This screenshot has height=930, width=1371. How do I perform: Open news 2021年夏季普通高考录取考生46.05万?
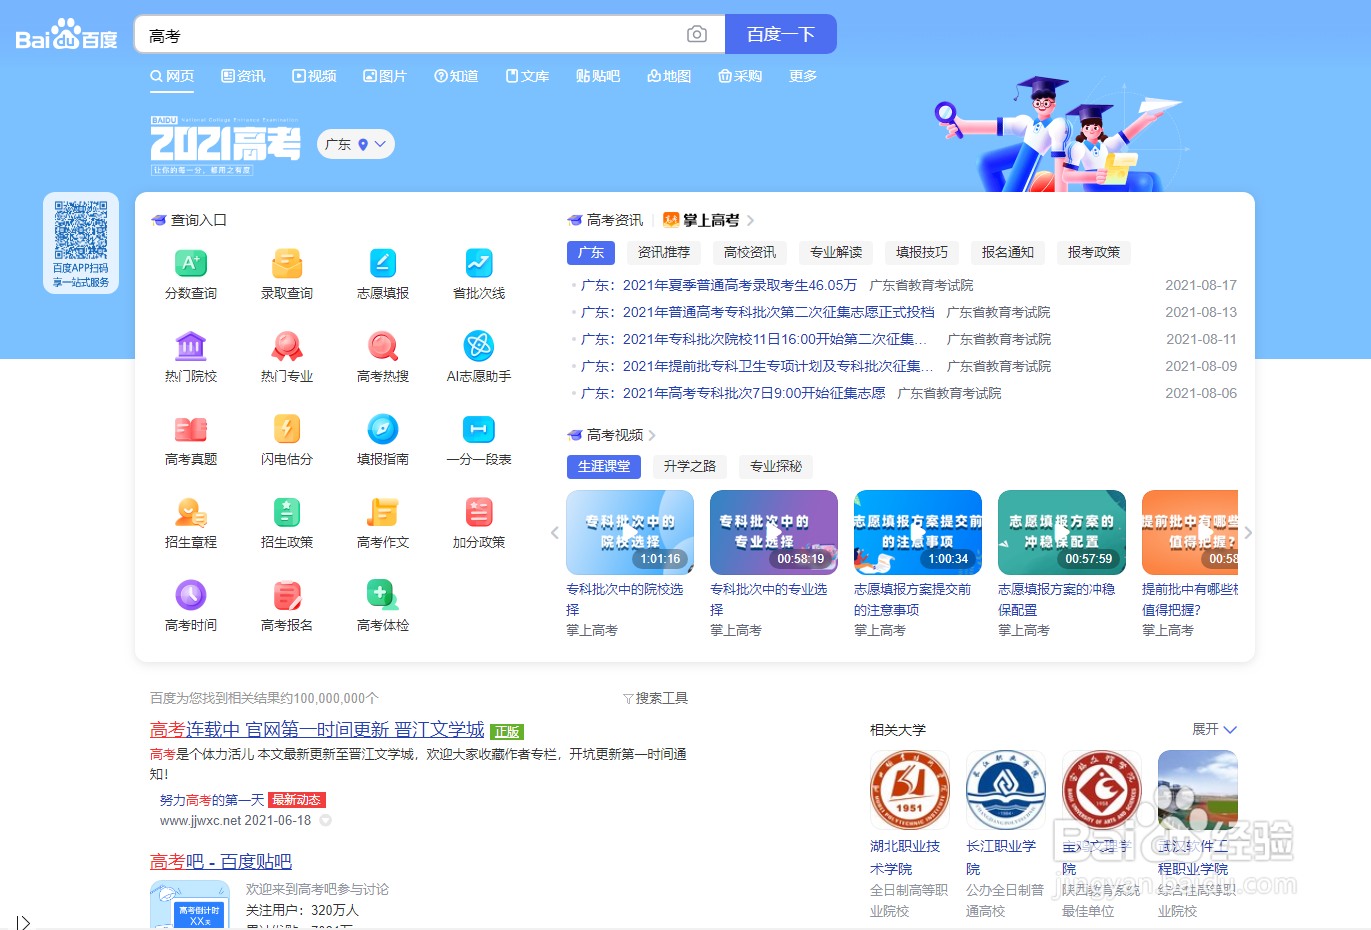click(x=739, y=285)
